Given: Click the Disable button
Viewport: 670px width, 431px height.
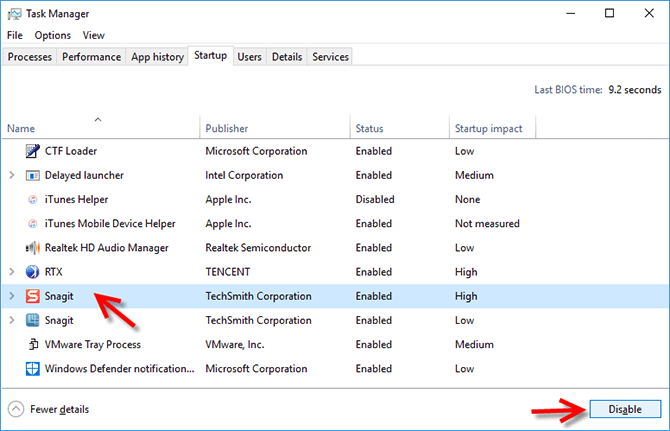Looking at the screenshot, I should tap(625, 409).
